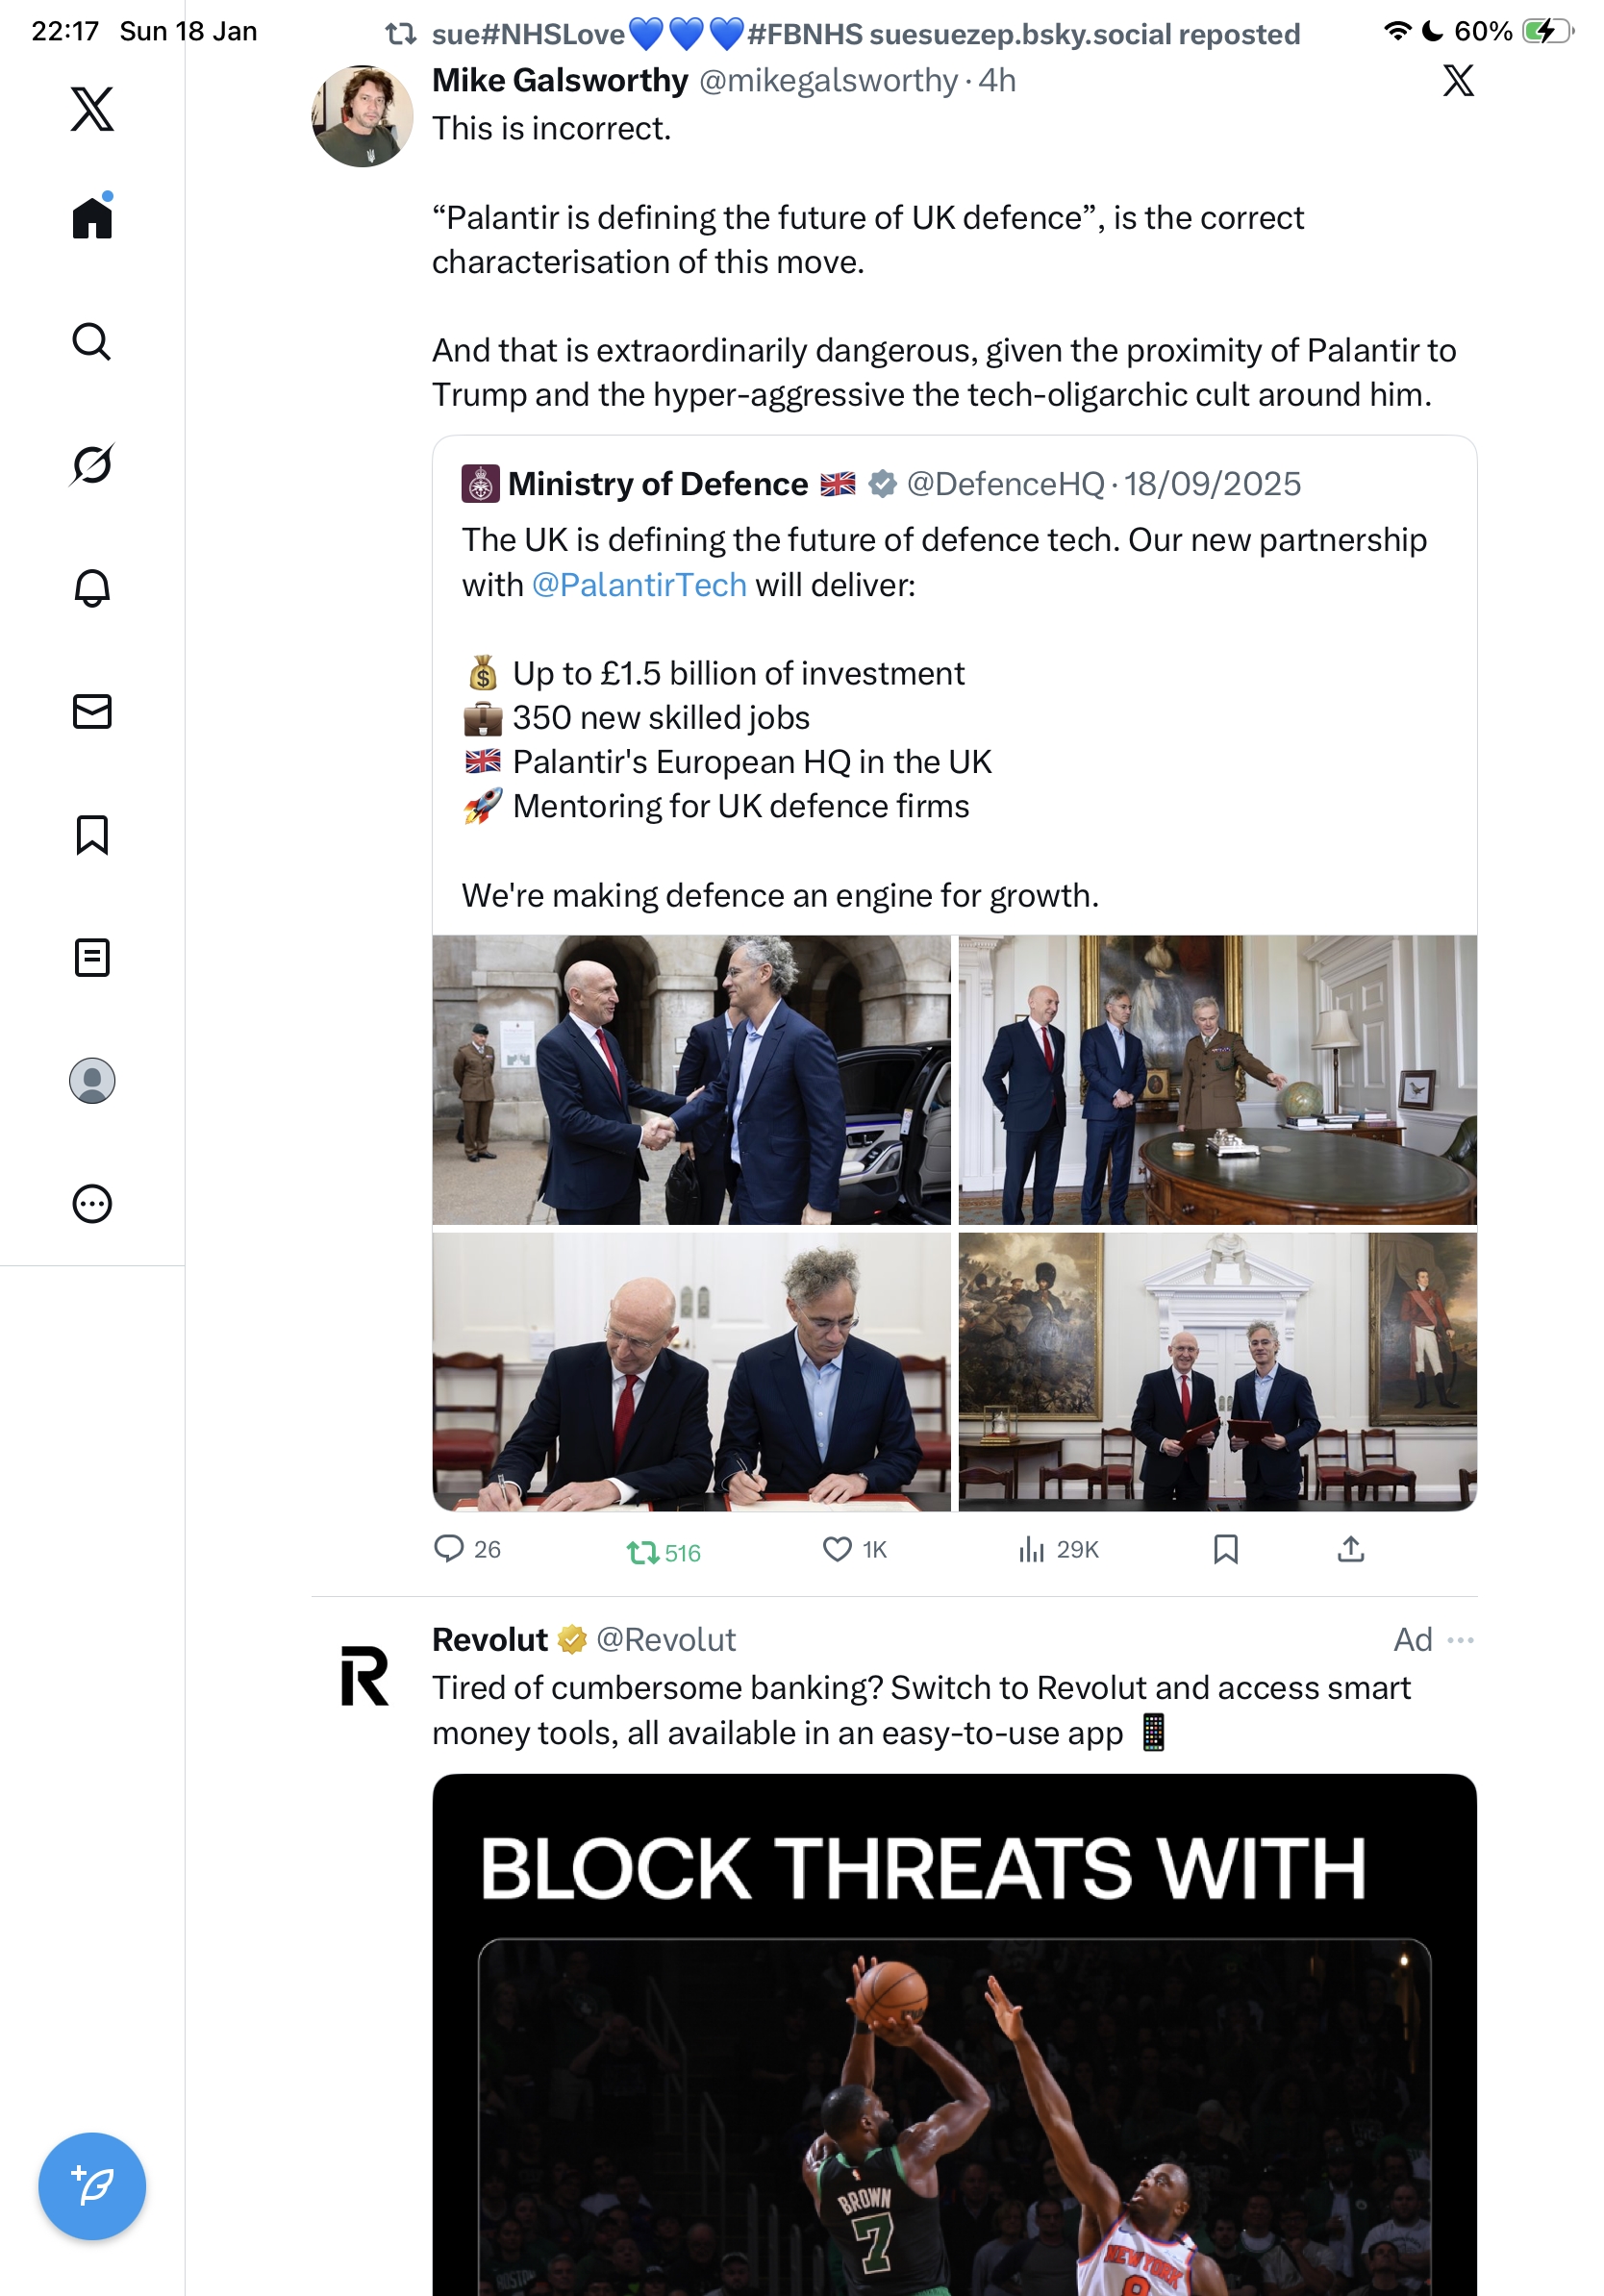Screen dimensions: 1604x2296
Task: Open the Messages envelope icon
Action: pos(92,711)
